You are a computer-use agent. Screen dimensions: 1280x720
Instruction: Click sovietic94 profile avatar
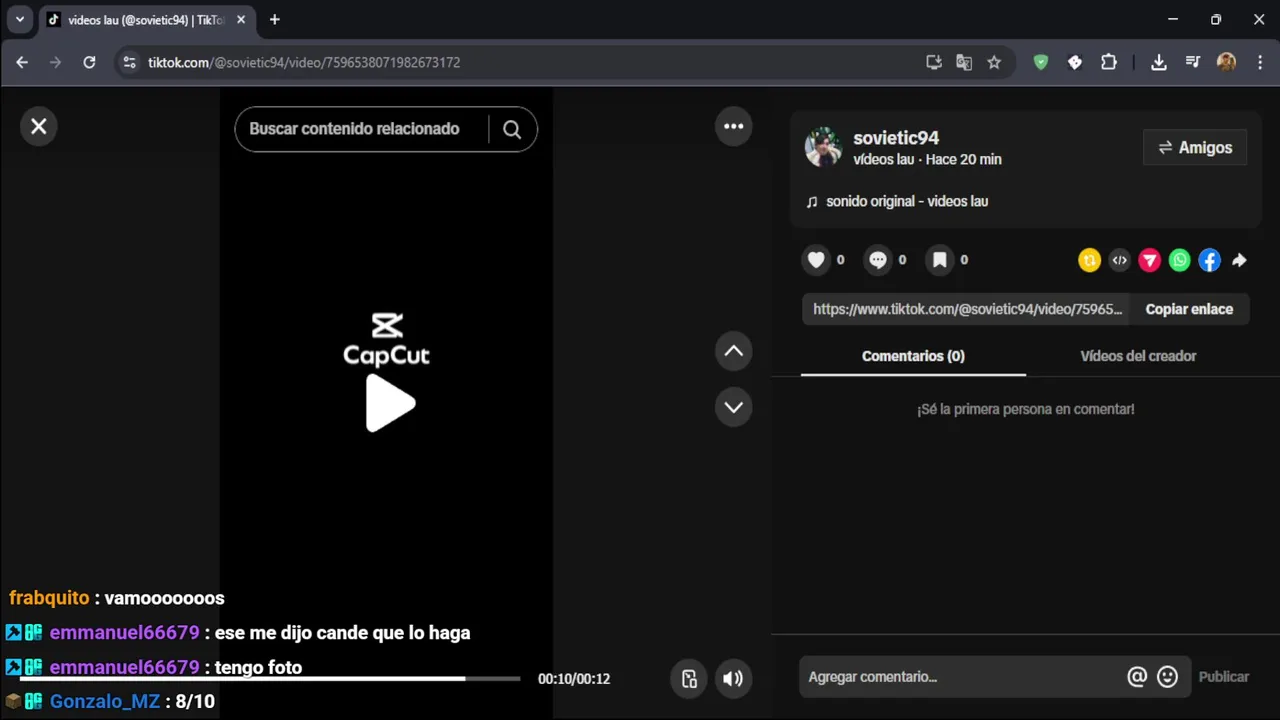tap(824, 147)
